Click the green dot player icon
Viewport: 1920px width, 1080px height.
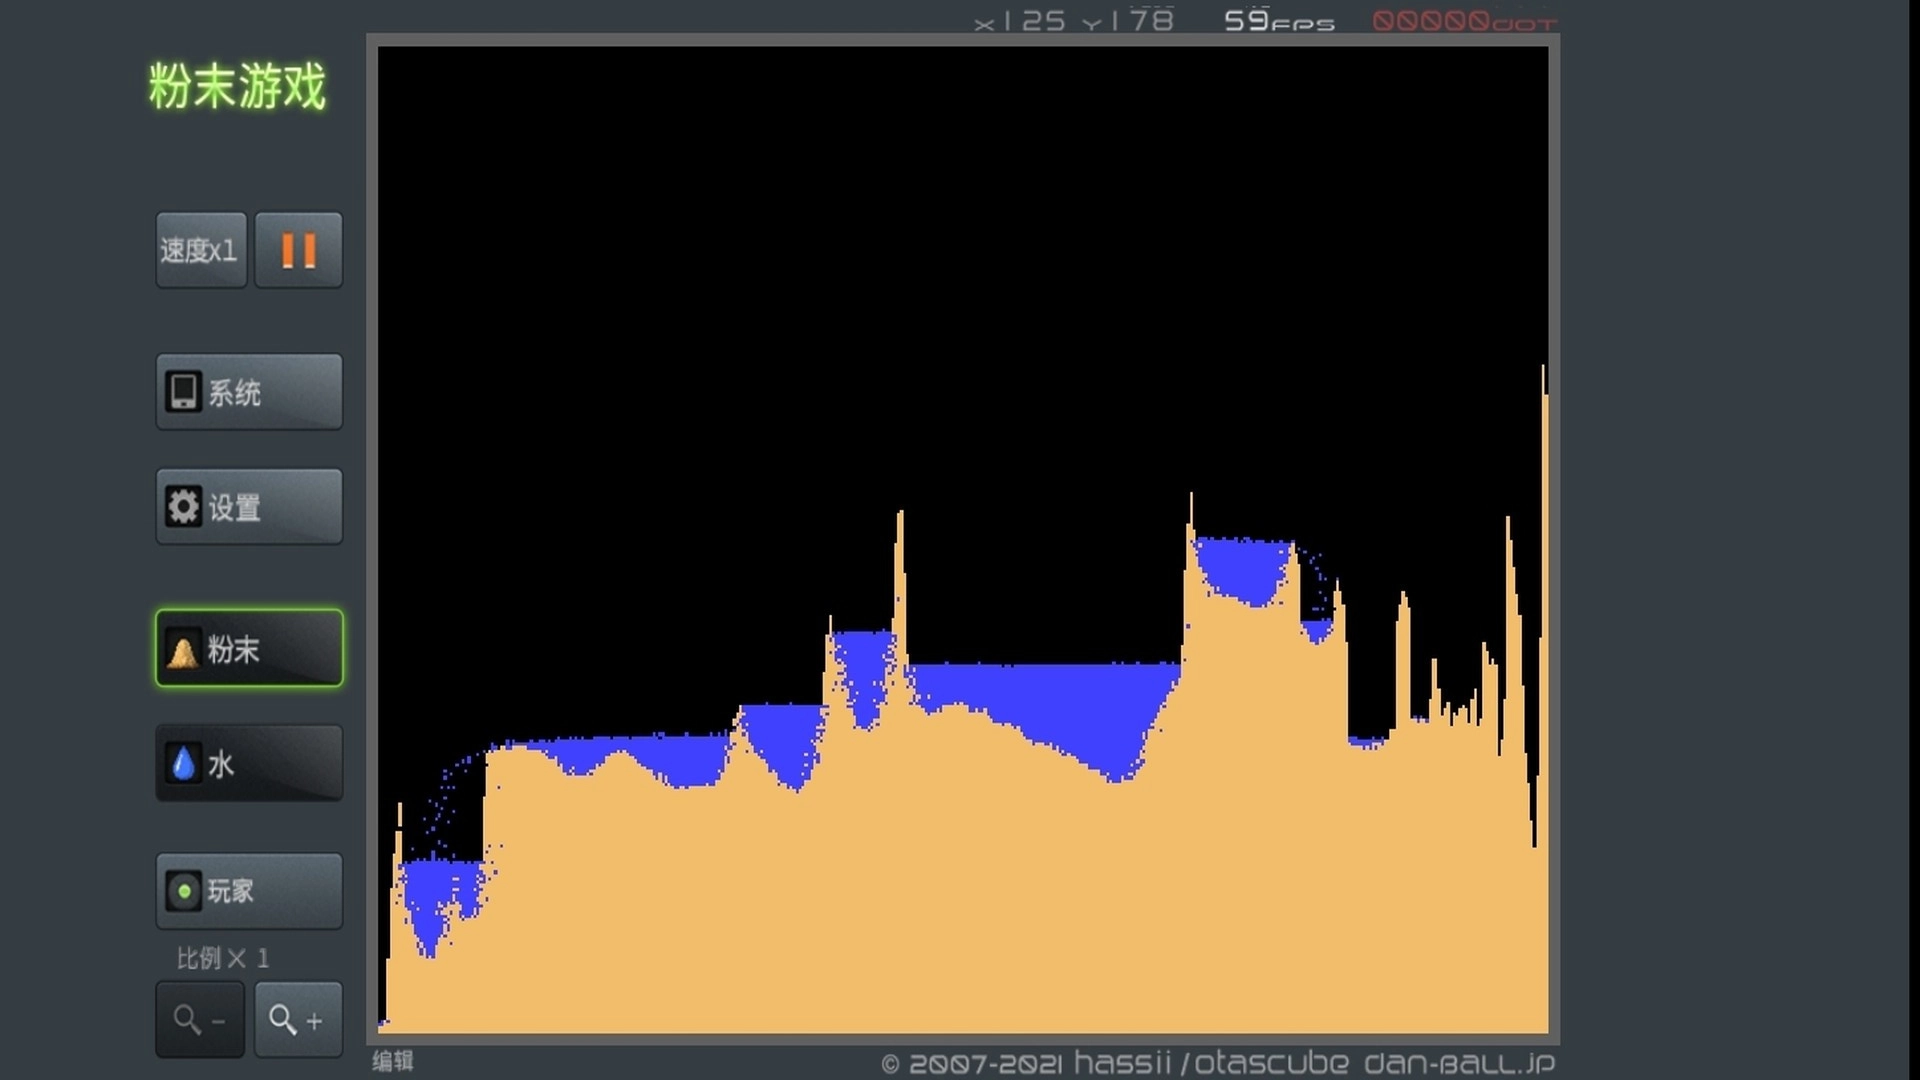click(184, 891)
